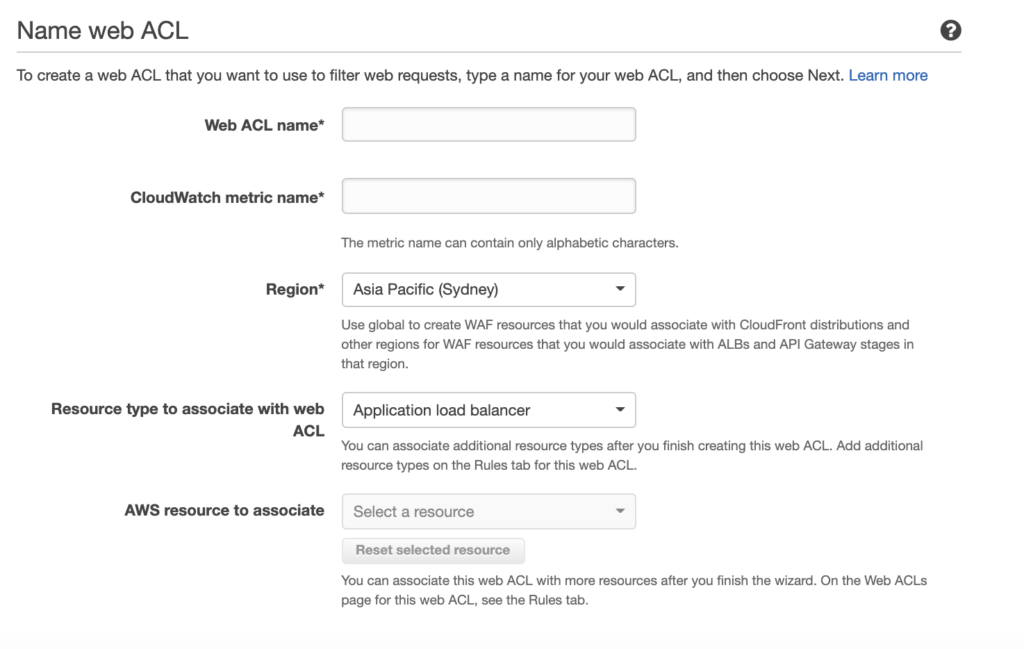
Task: Click the AWS resource to associate label
Action: coord(224,510)
